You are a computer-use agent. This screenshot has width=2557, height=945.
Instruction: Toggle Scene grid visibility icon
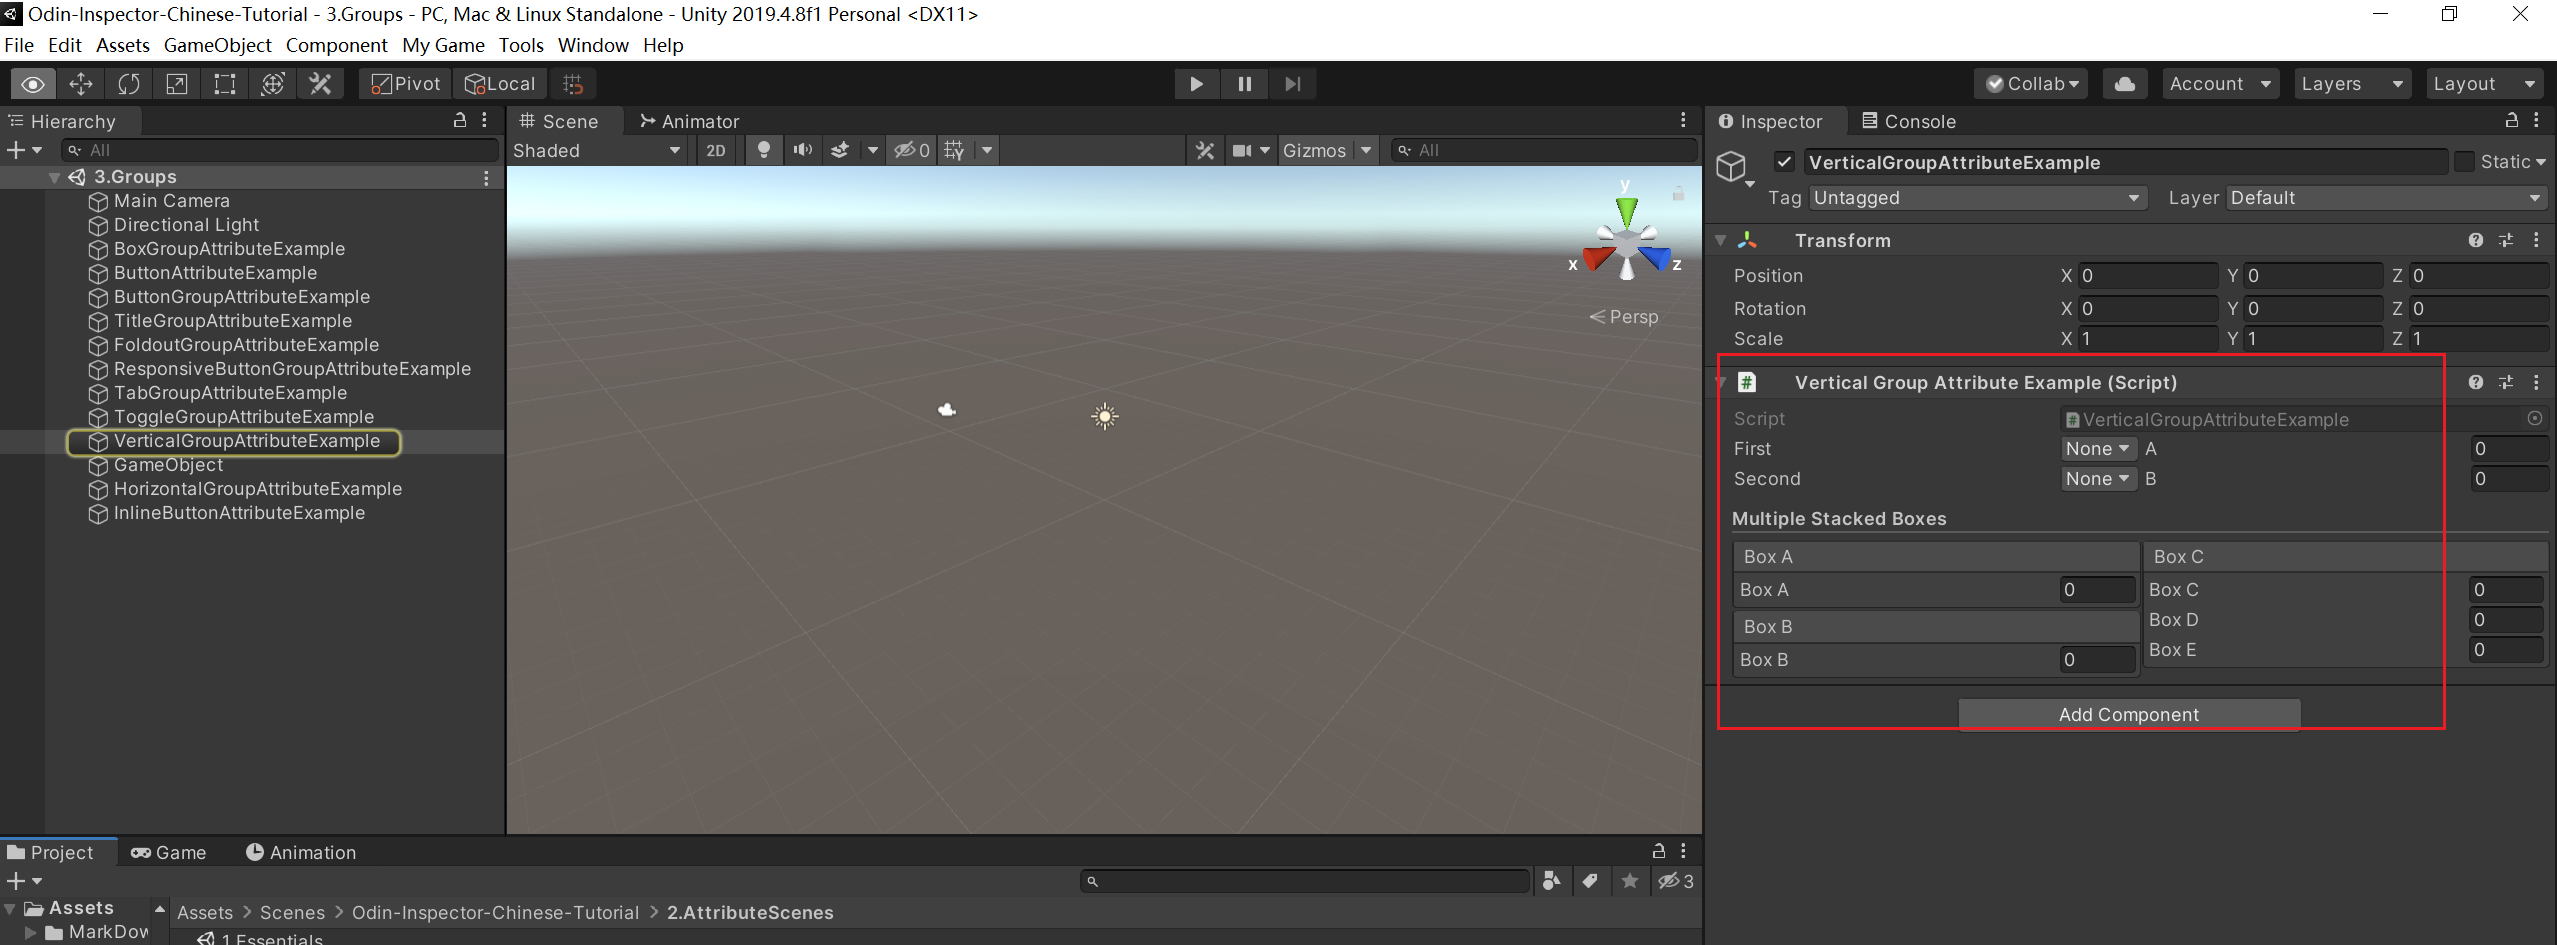point(955,150)
